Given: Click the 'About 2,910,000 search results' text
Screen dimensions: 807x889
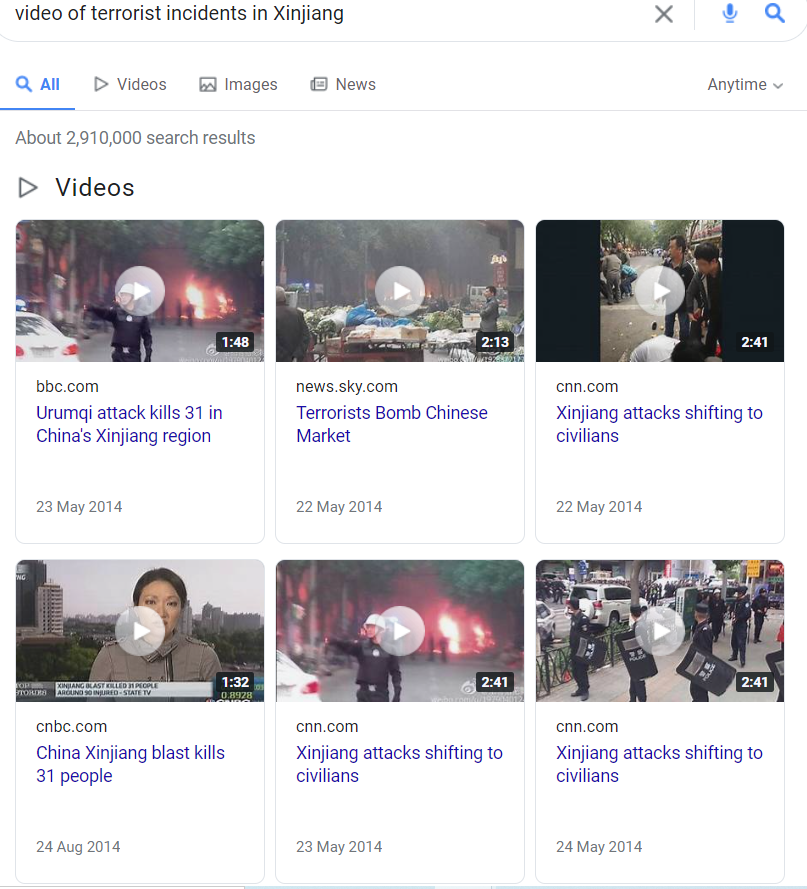Looking at the screenshot, I should (135, 138).
